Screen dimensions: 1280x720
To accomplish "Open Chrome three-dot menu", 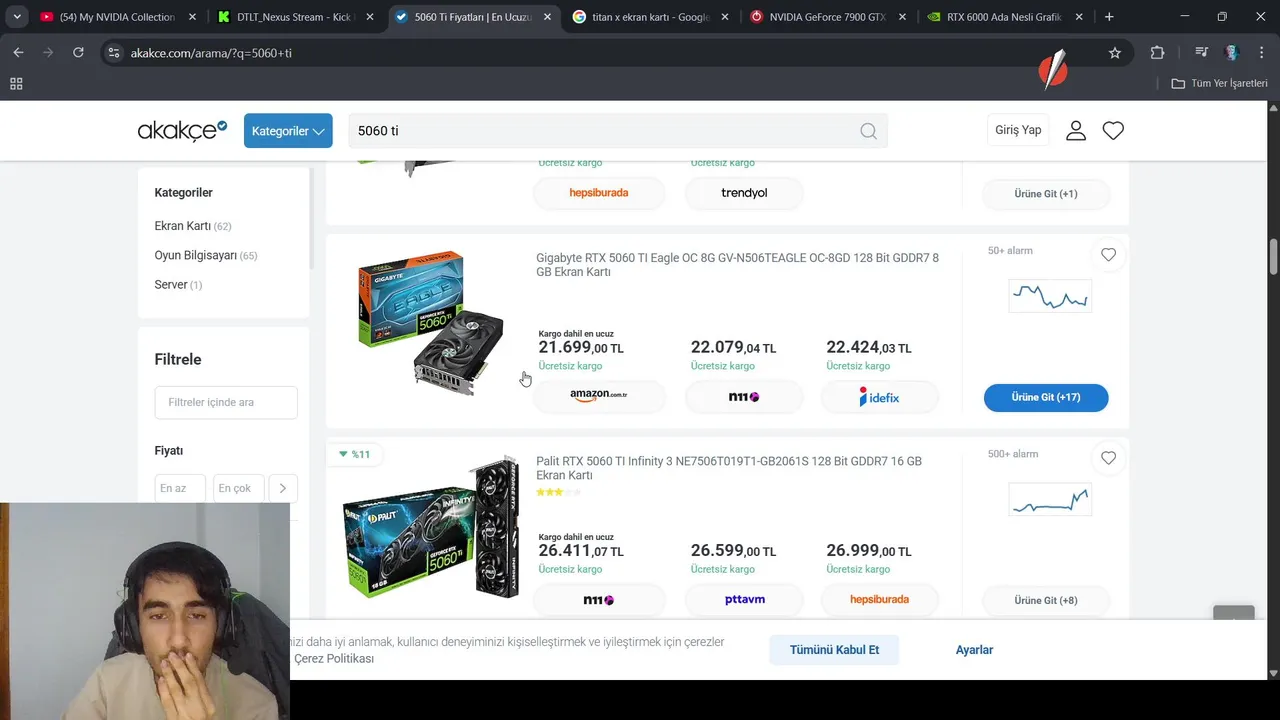I will [1261, 52].
